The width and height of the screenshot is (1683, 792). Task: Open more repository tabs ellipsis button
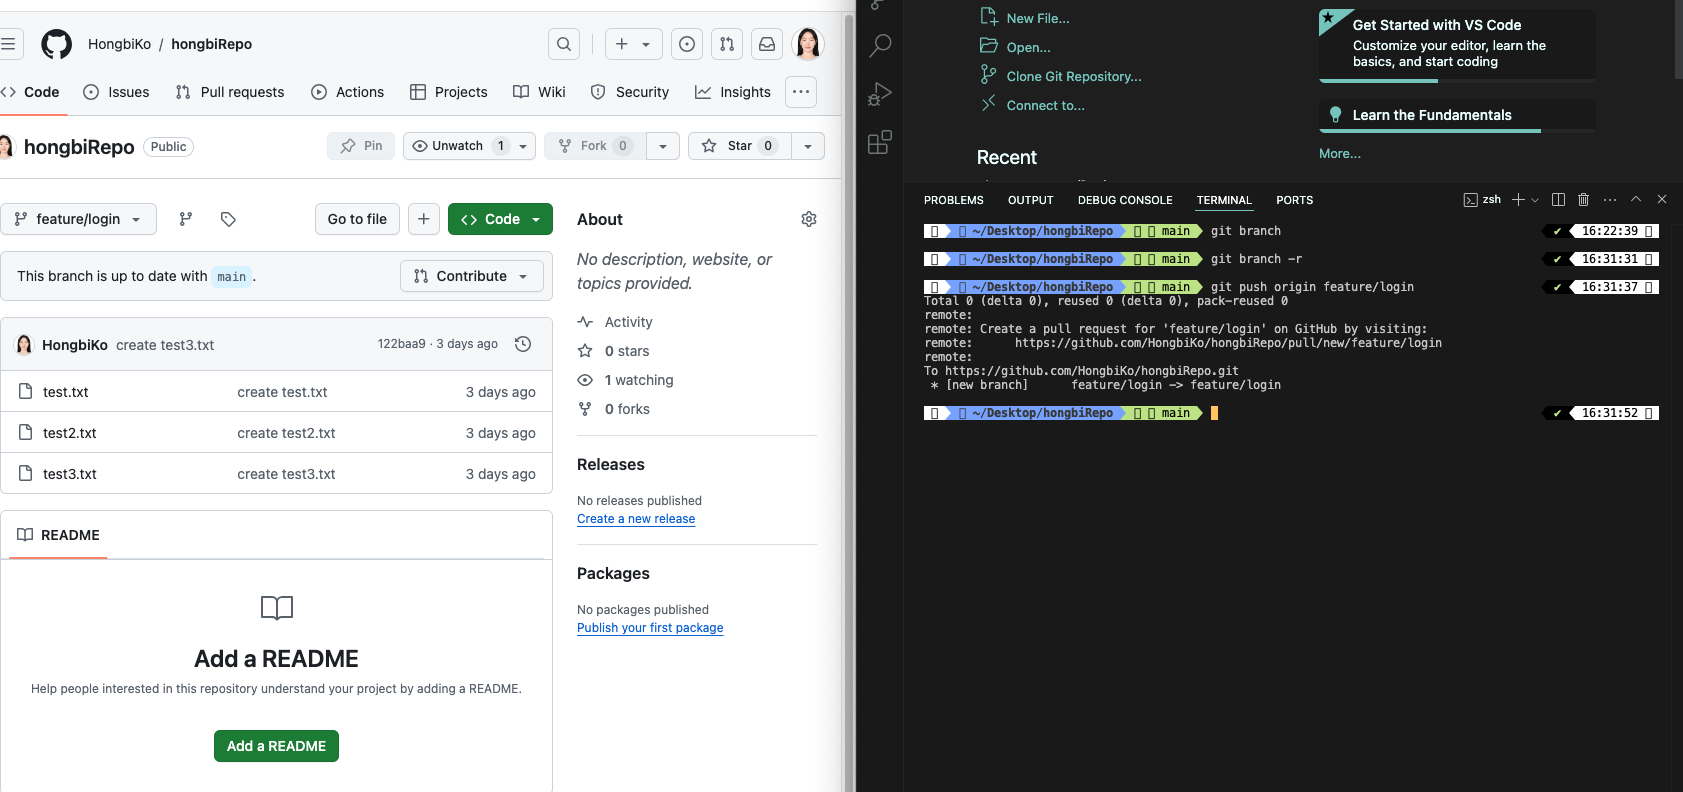801,92
